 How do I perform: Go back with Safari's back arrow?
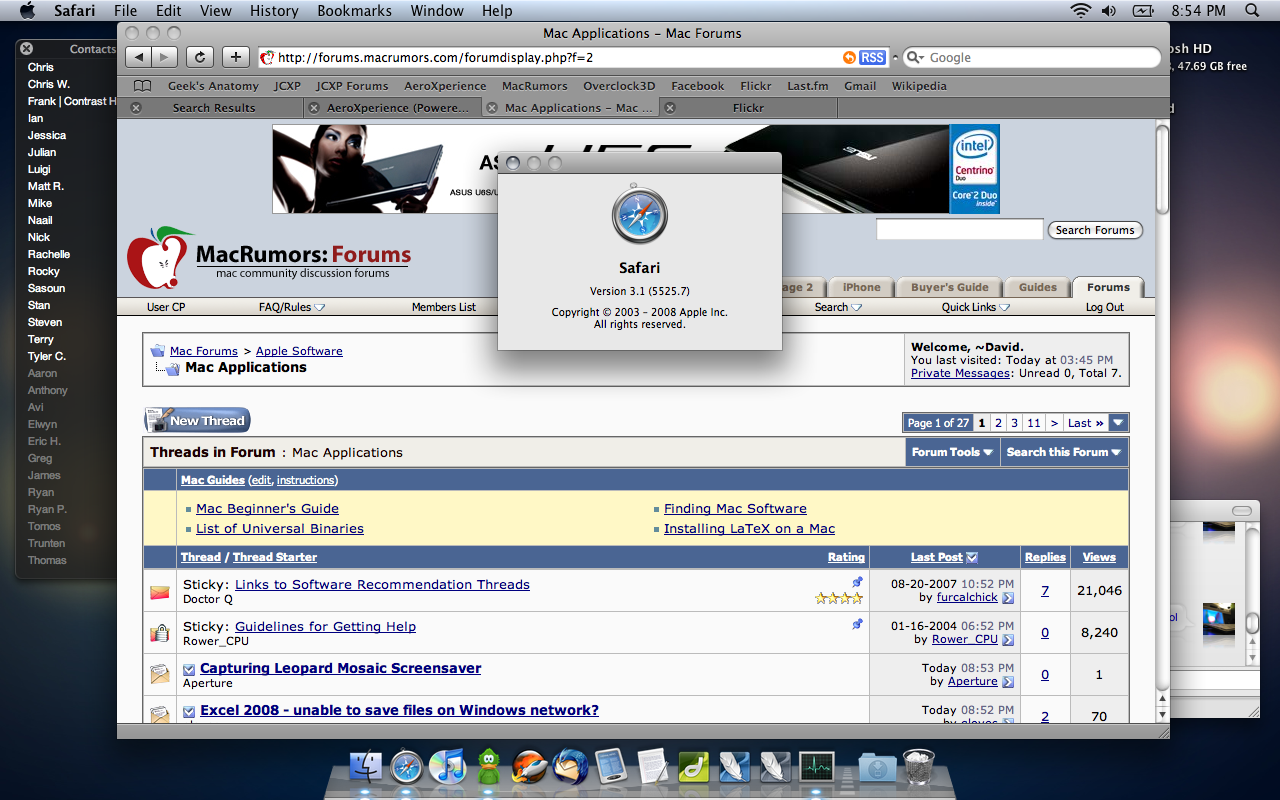click(140, 57)
